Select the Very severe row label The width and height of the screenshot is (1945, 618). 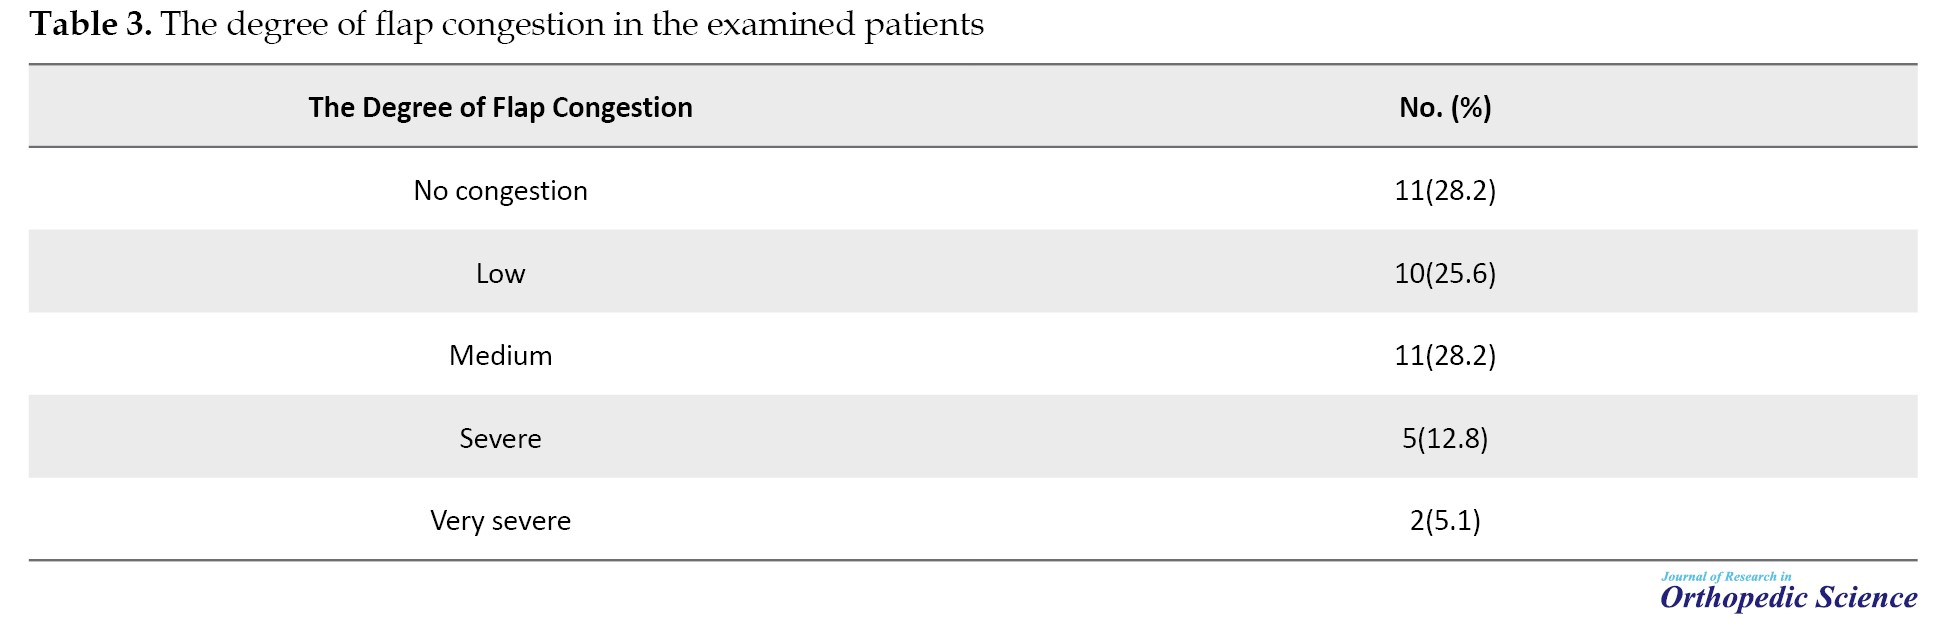coord(500,520)
